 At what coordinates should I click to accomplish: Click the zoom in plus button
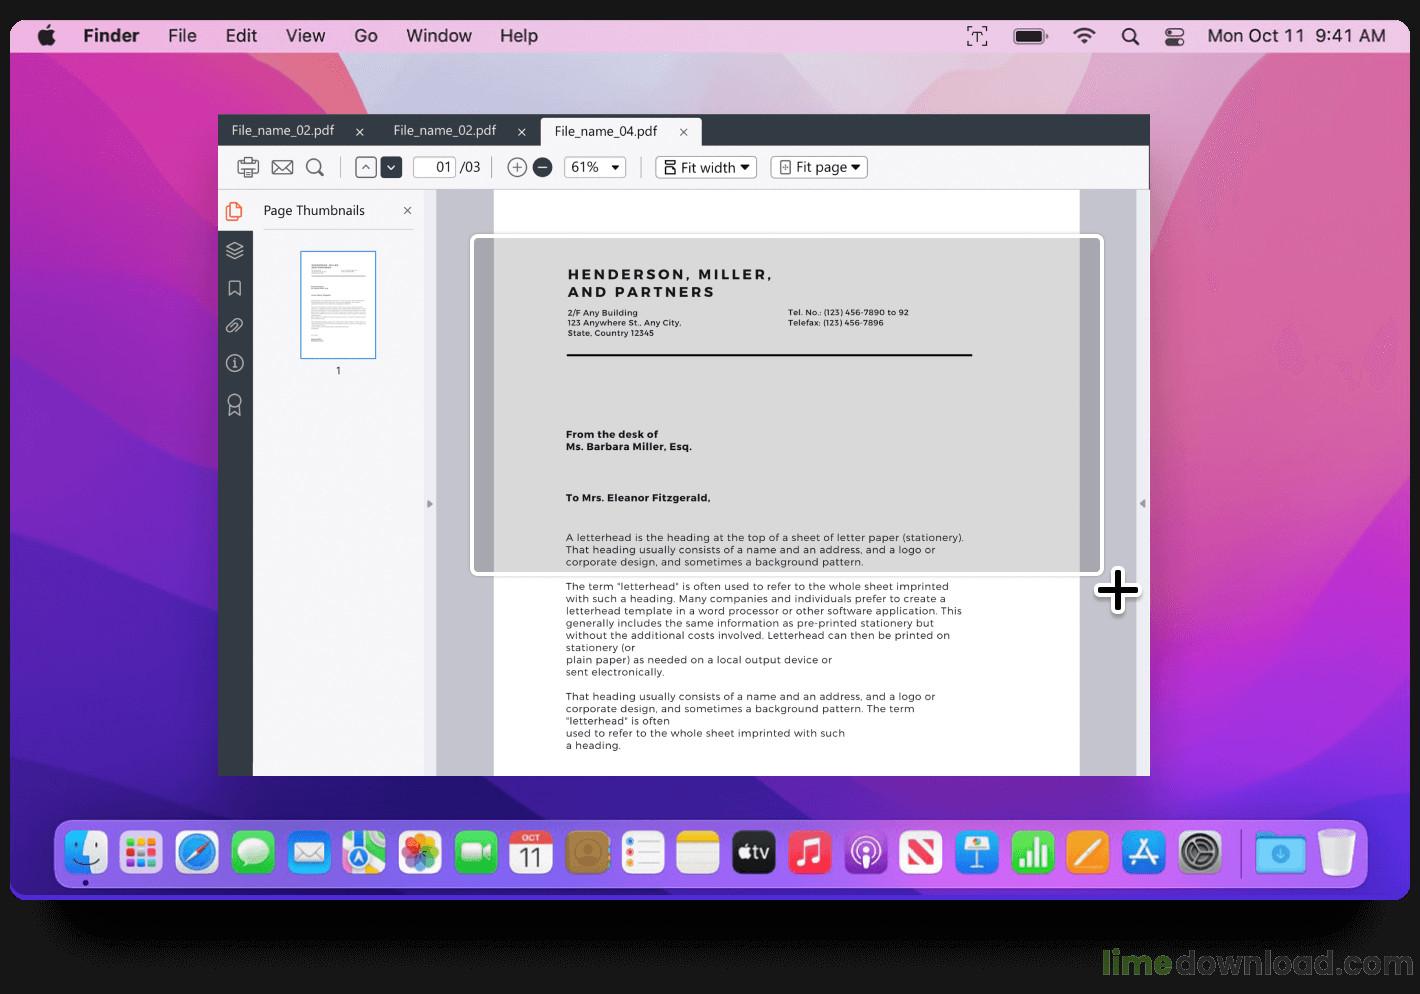pos(516,167)
